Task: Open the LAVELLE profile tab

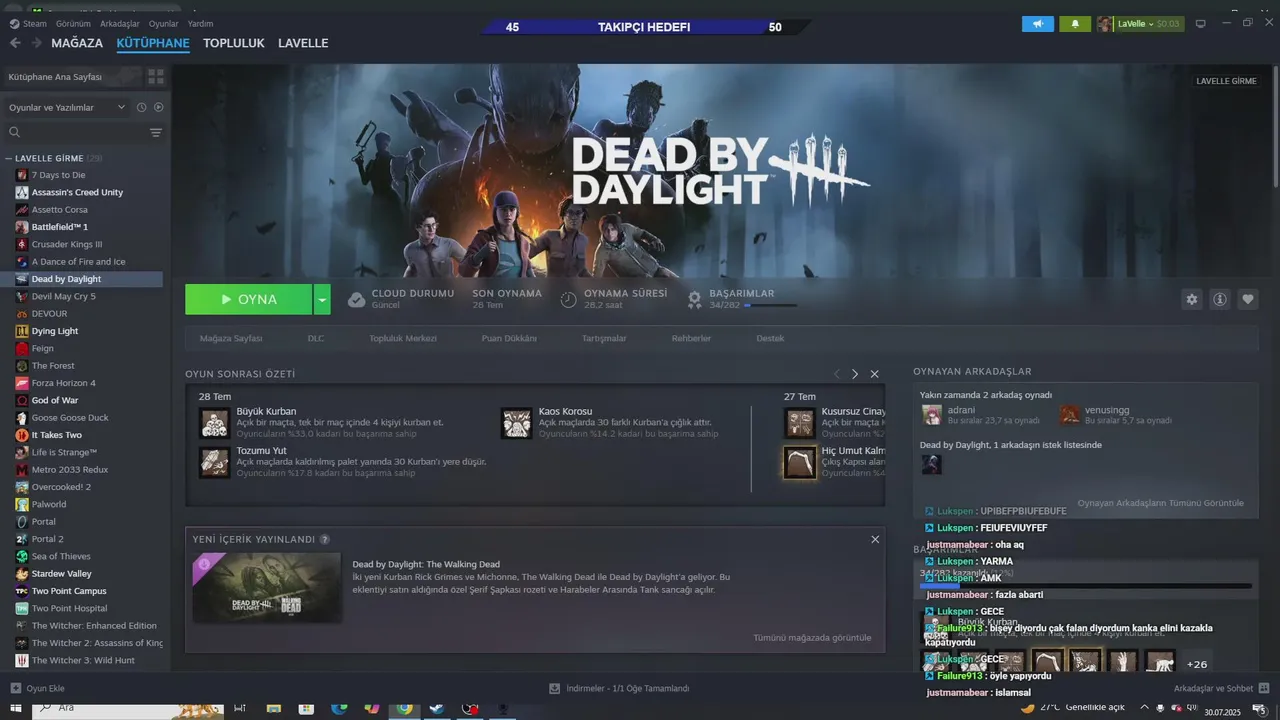Action: pos(303,43)
